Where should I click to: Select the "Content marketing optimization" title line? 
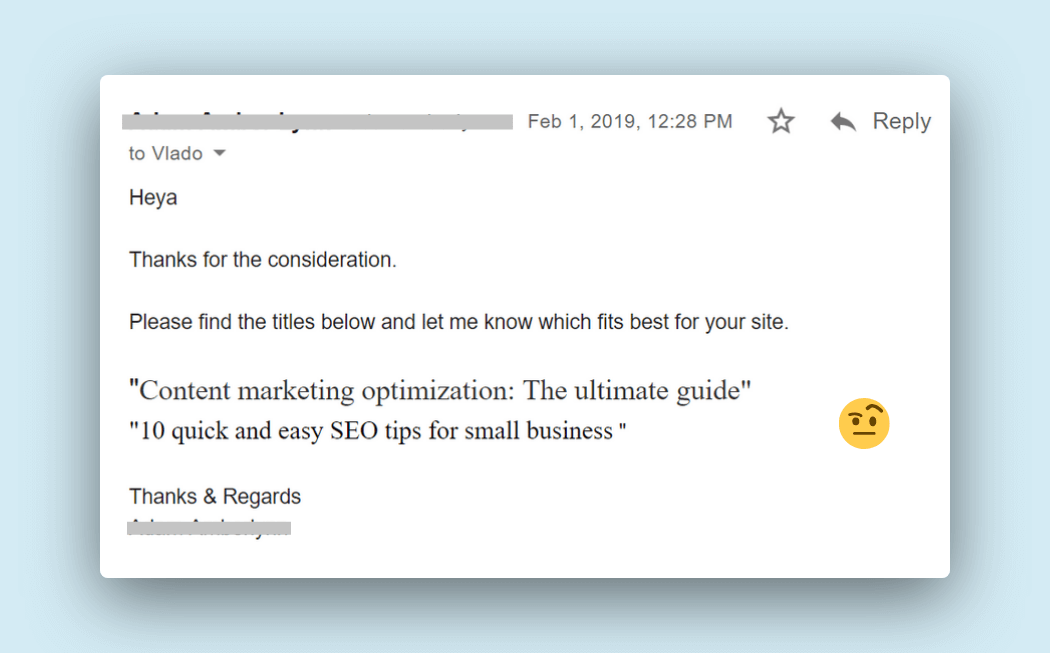[440, 390]
